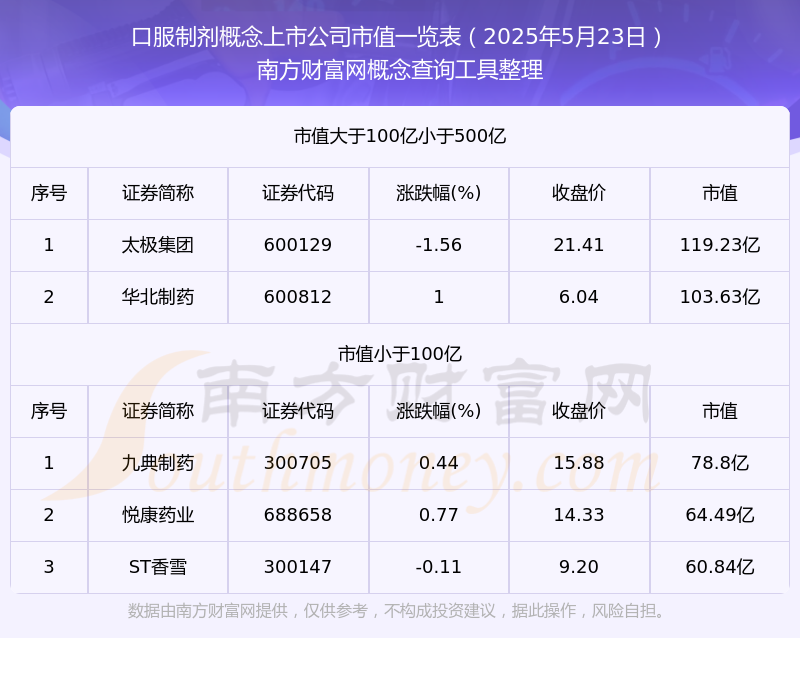The image size is (800, 688).
Task: Click the closing price 21.41
Action: point(579,245)
